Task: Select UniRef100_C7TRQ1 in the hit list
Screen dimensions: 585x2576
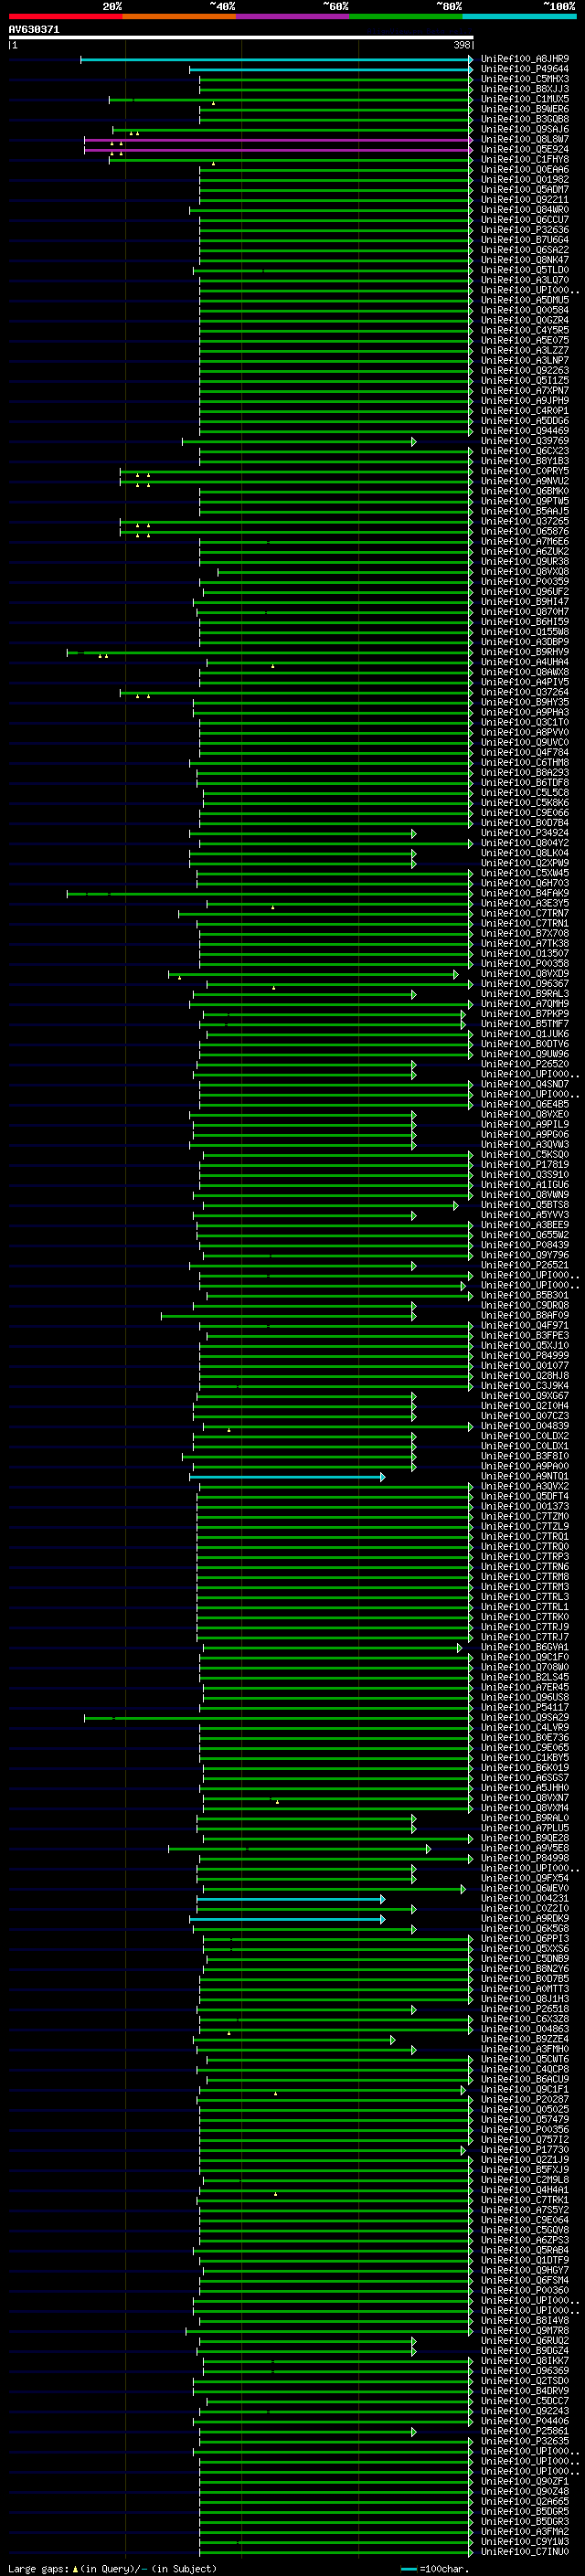Action: tap(524, 1536)
